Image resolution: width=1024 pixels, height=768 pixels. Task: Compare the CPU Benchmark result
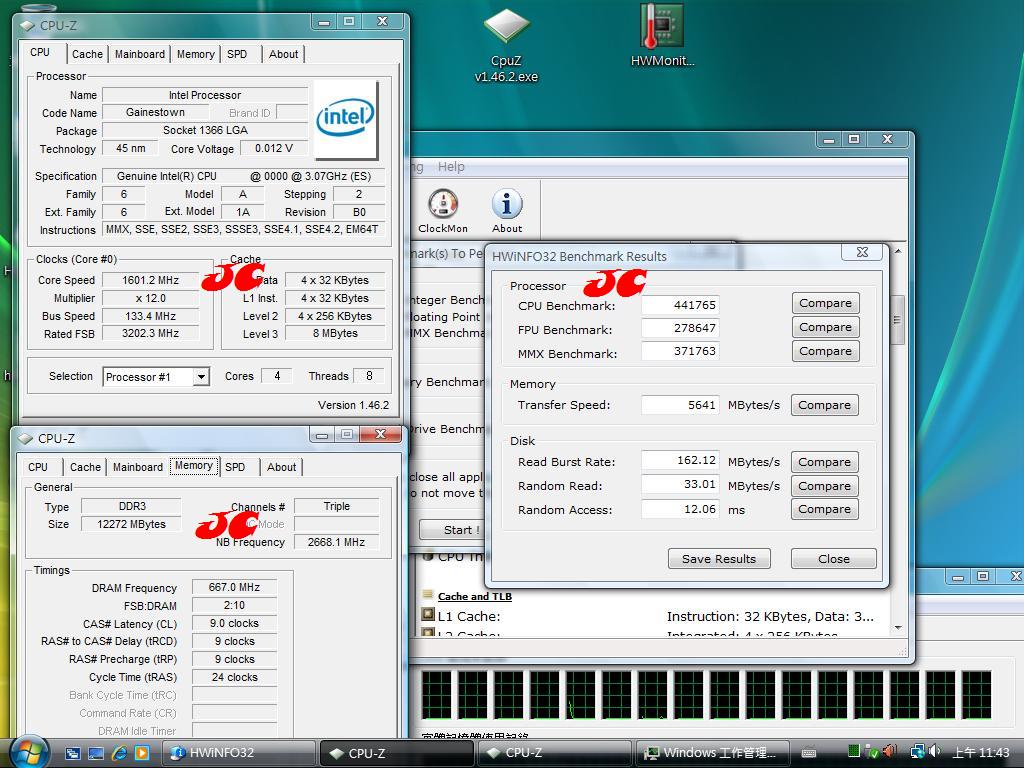tap(825, 303)
